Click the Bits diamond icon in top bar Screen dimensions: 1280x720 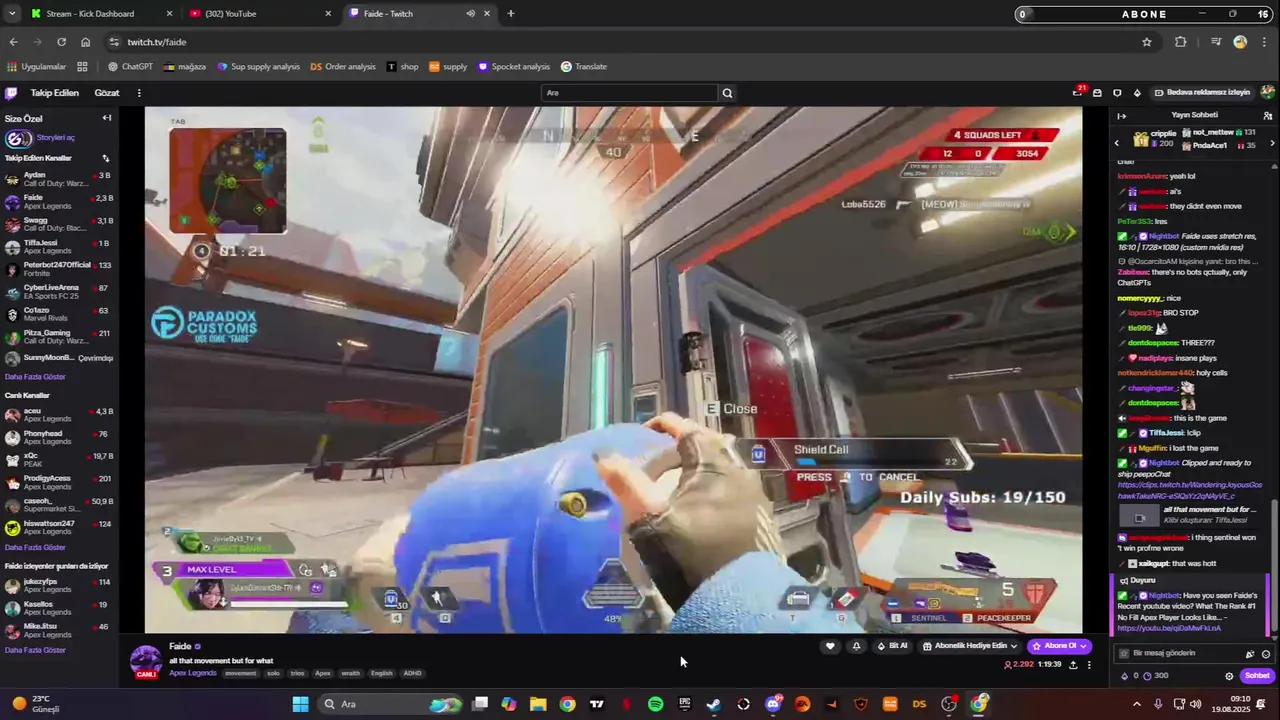[x=1137, y=93]
